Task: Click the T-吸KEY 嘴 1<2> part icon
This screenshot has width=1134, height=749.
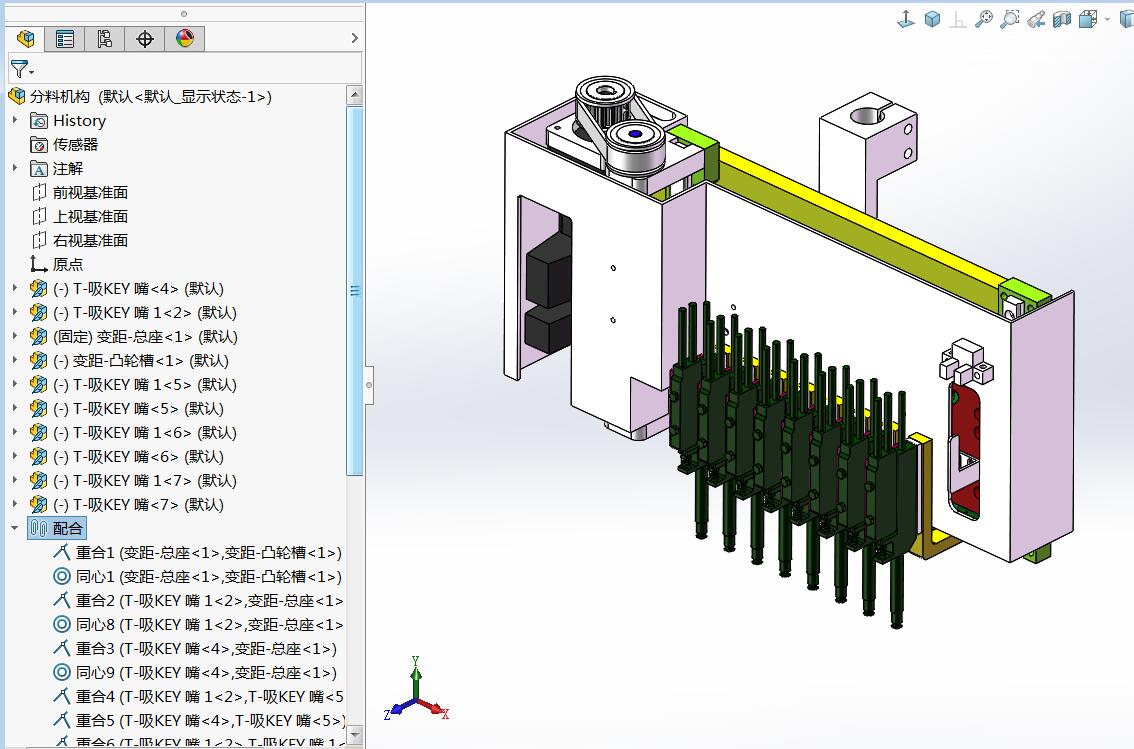Action: tap(39, 312)
